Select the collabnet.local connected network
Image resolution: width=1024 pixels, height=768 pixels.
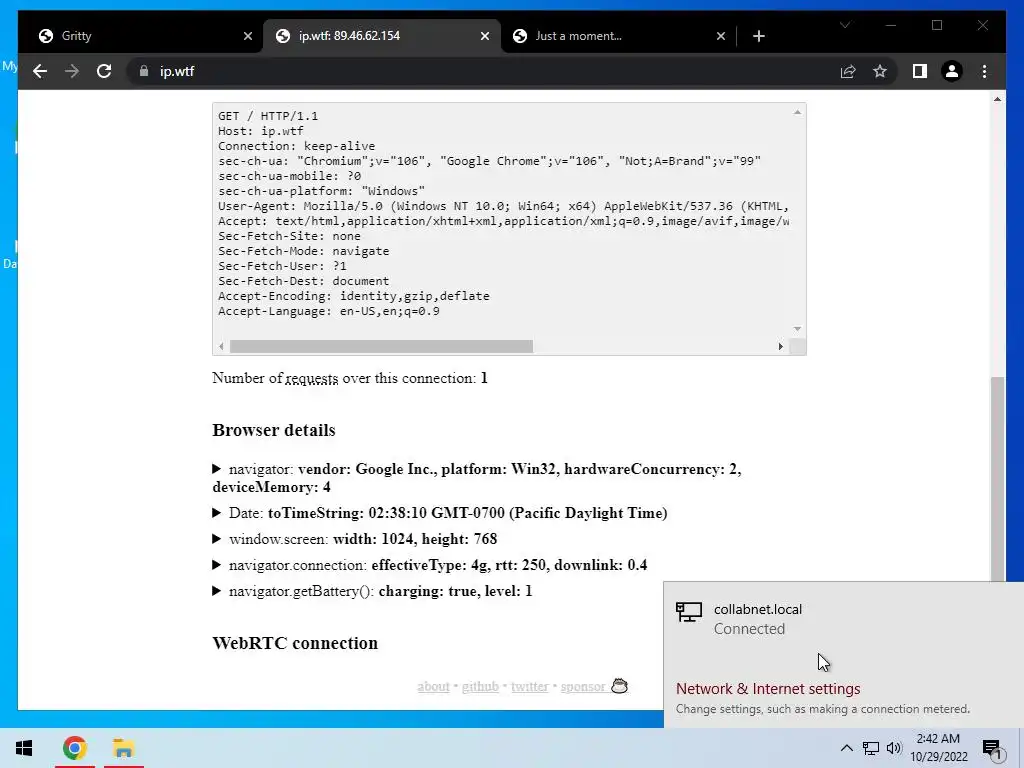844,619
